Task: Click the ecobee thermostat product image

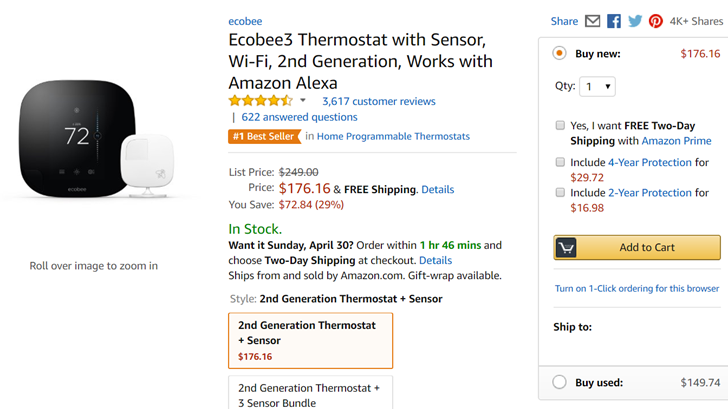Action: [x=97, y=139]
